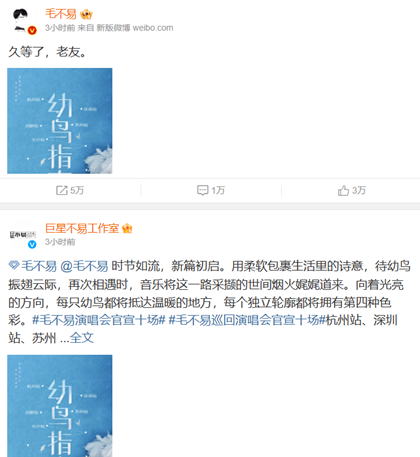Screen dimensions: 420x457
Task: Open the 巨星不易工作室 username link
Action: [82, 228]
